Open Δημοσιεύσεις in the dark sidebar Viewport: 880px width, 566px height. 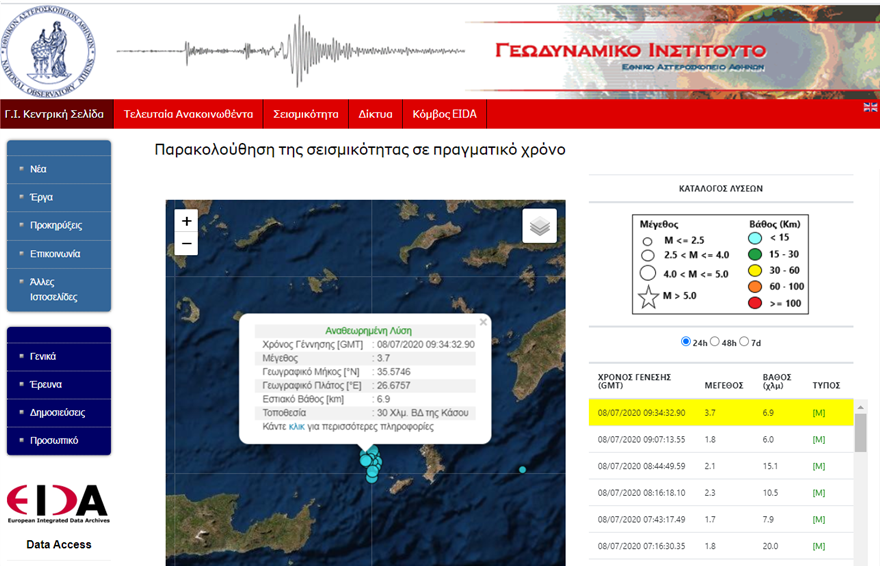[x=59, y=412]
